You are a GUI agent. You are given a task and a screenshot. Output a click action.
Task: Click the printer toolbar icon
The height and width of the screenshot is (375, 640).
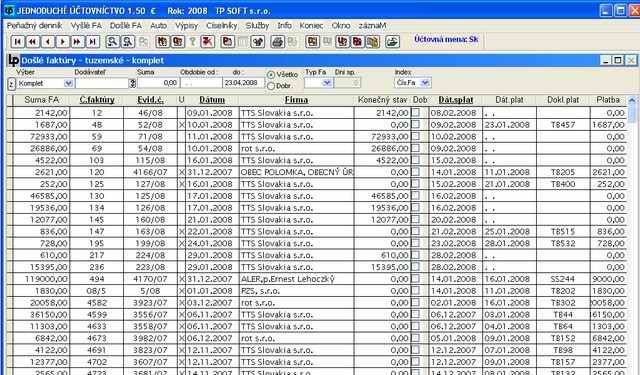278,42
